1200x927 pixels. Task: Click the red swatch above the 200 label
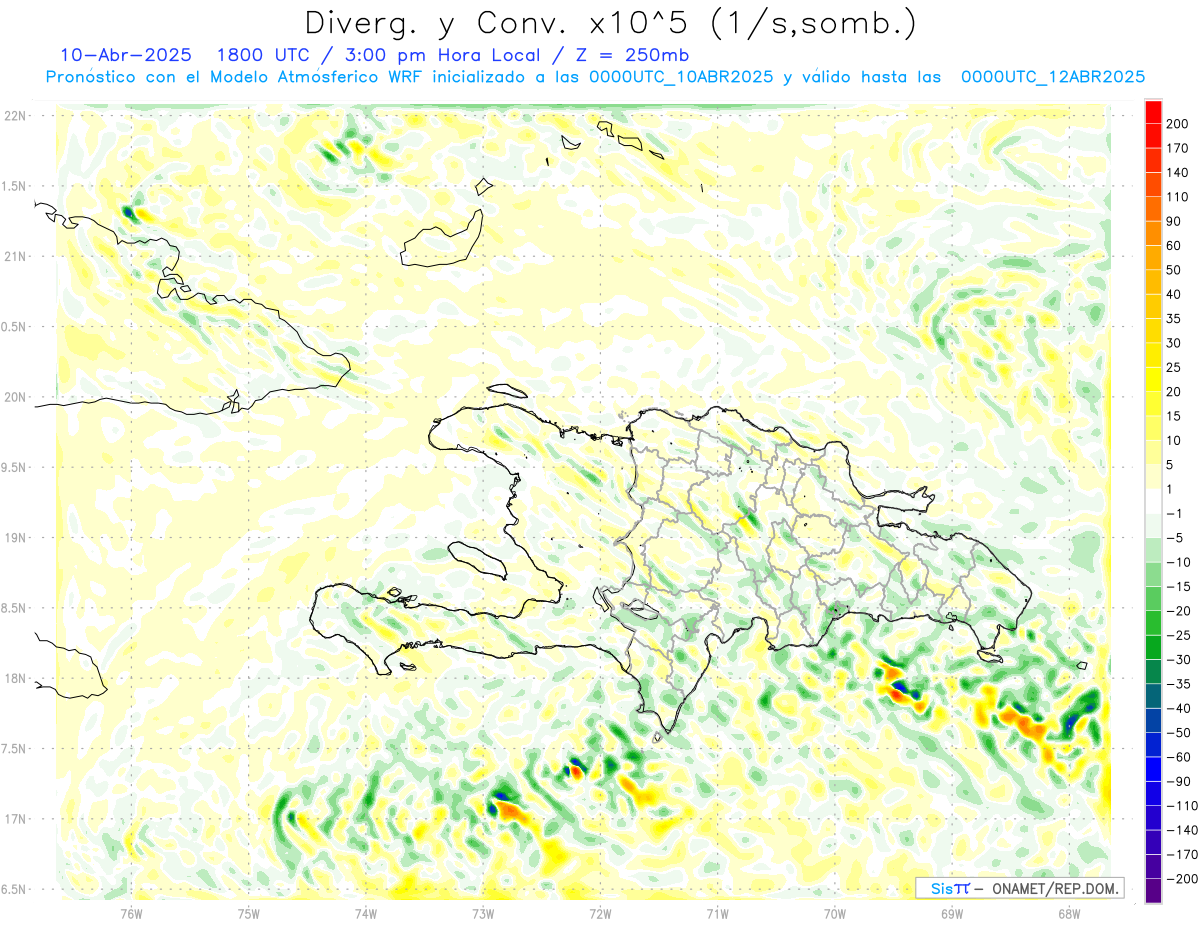1153,112
